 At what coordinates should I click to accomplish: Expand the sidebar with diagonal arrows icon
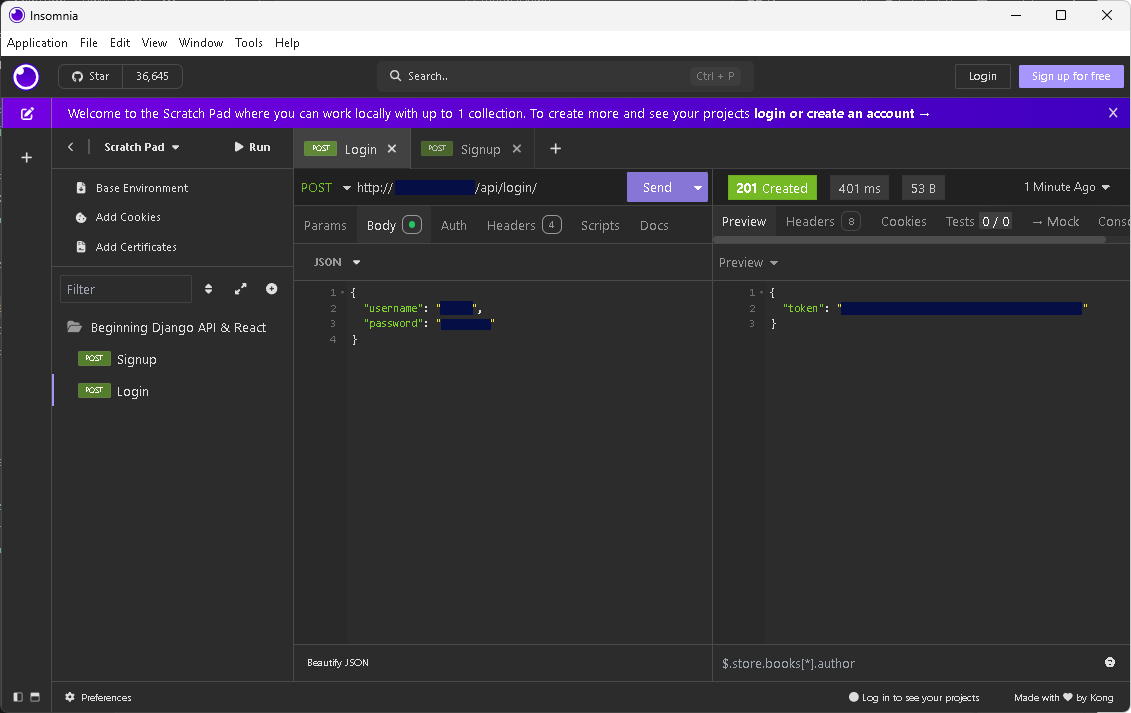(240, 288)
